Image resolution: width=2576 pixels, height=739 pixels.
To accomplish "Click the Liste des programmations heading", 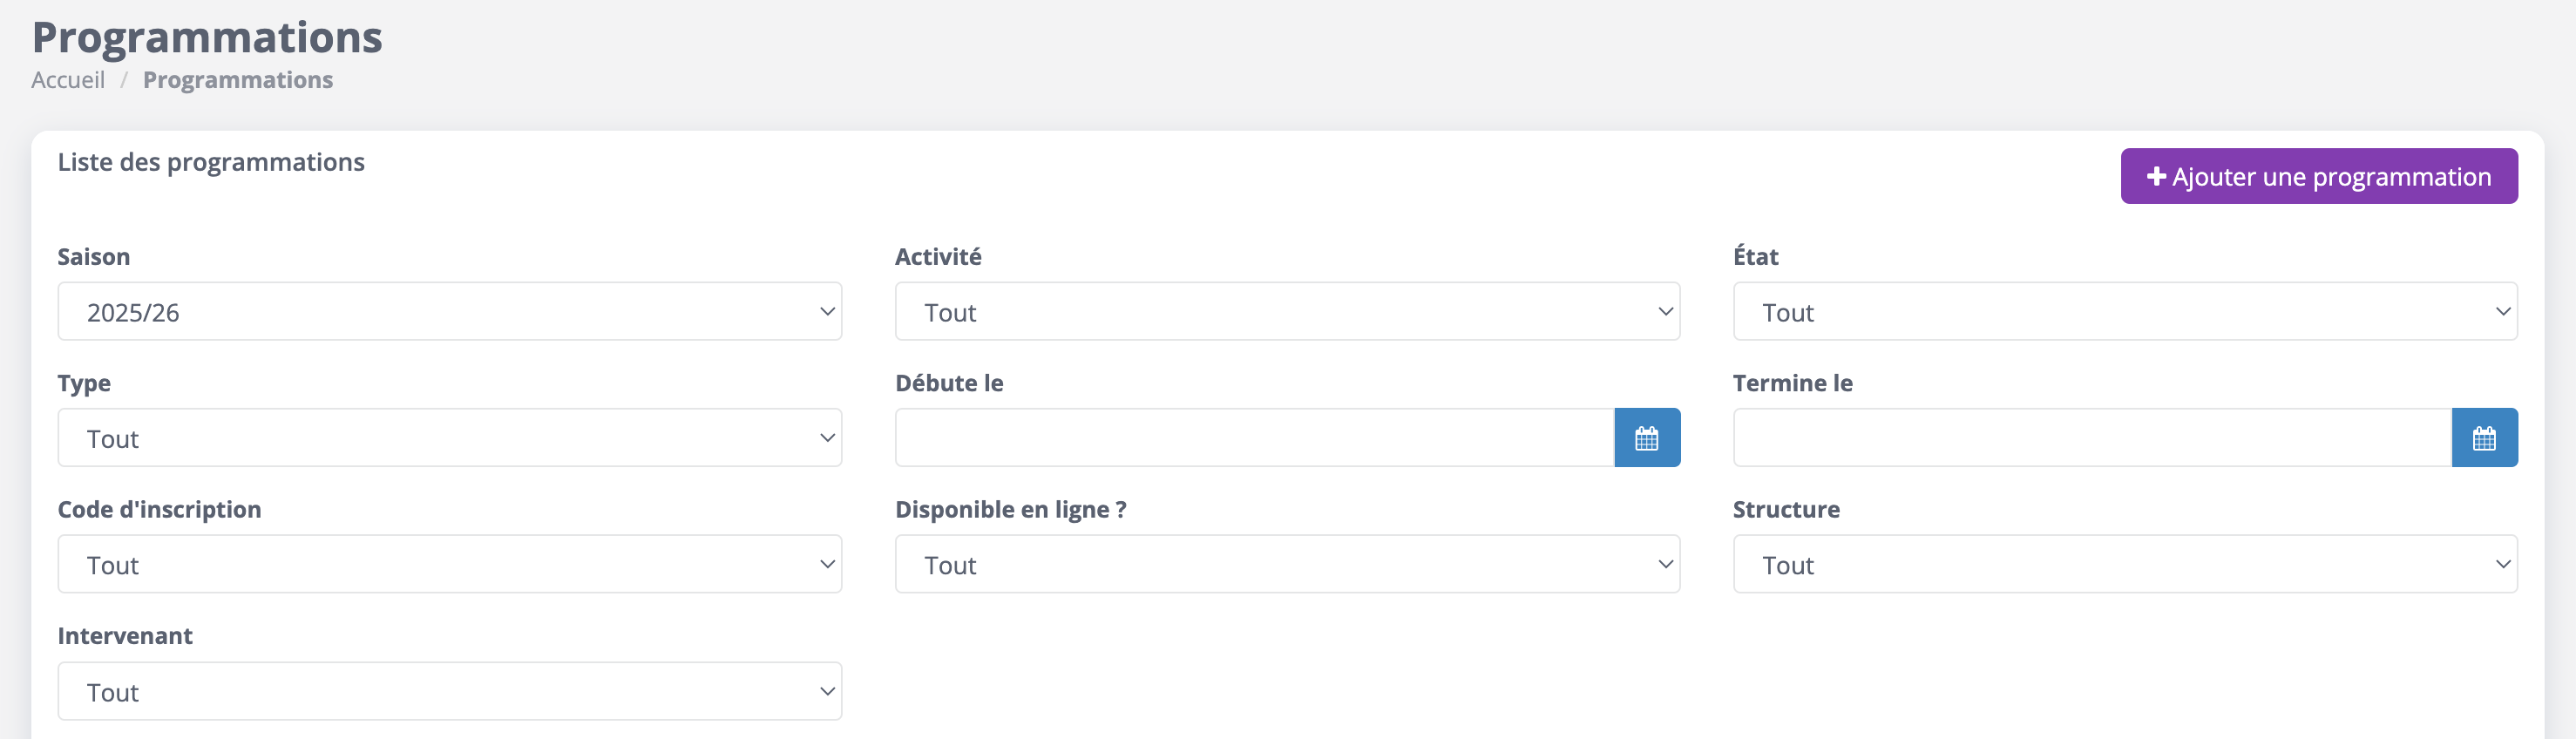I will pyautogui.click(x=211, y=162).
